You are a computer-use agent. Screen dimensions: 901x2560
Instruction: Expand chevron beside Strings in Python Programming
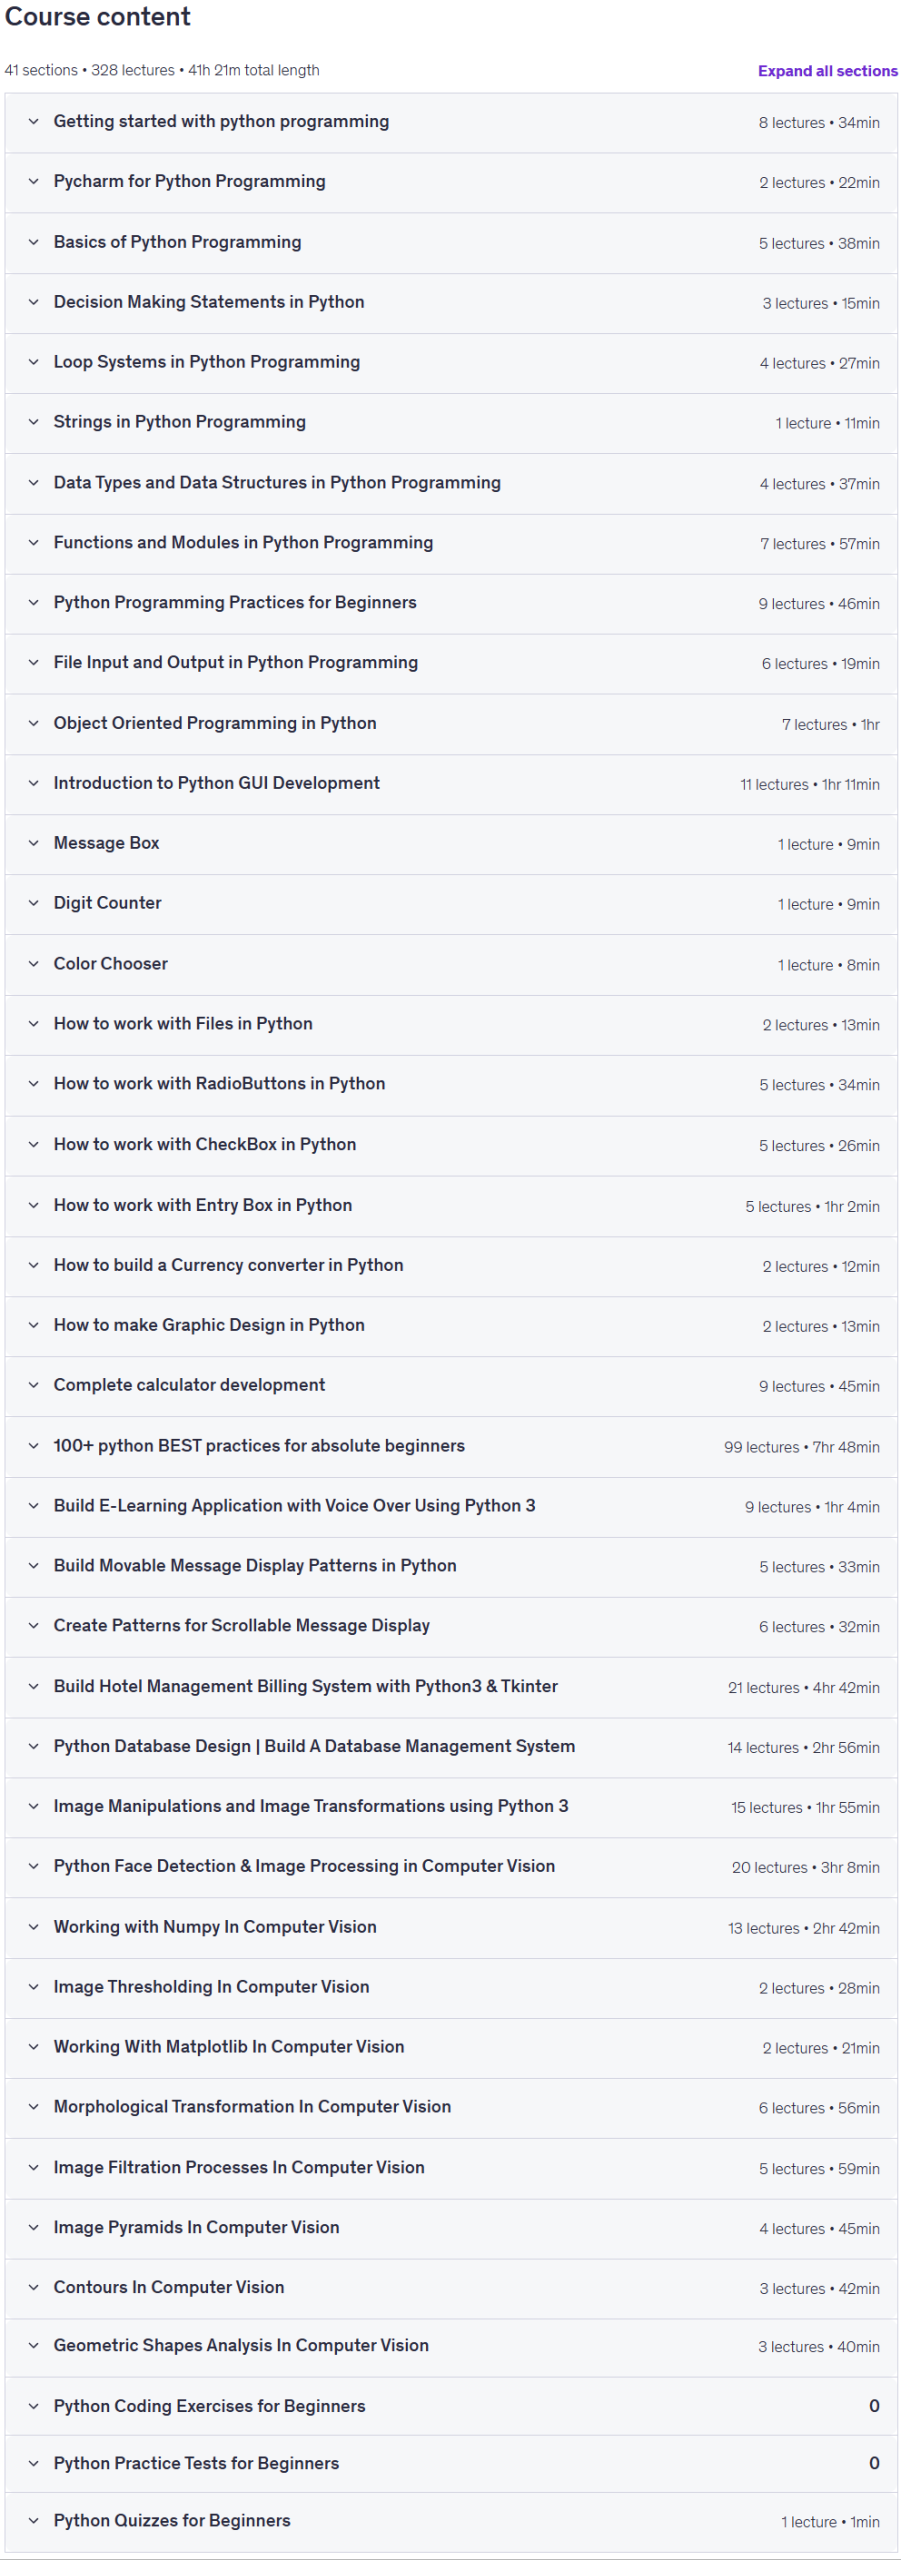[x=33, y=423]
